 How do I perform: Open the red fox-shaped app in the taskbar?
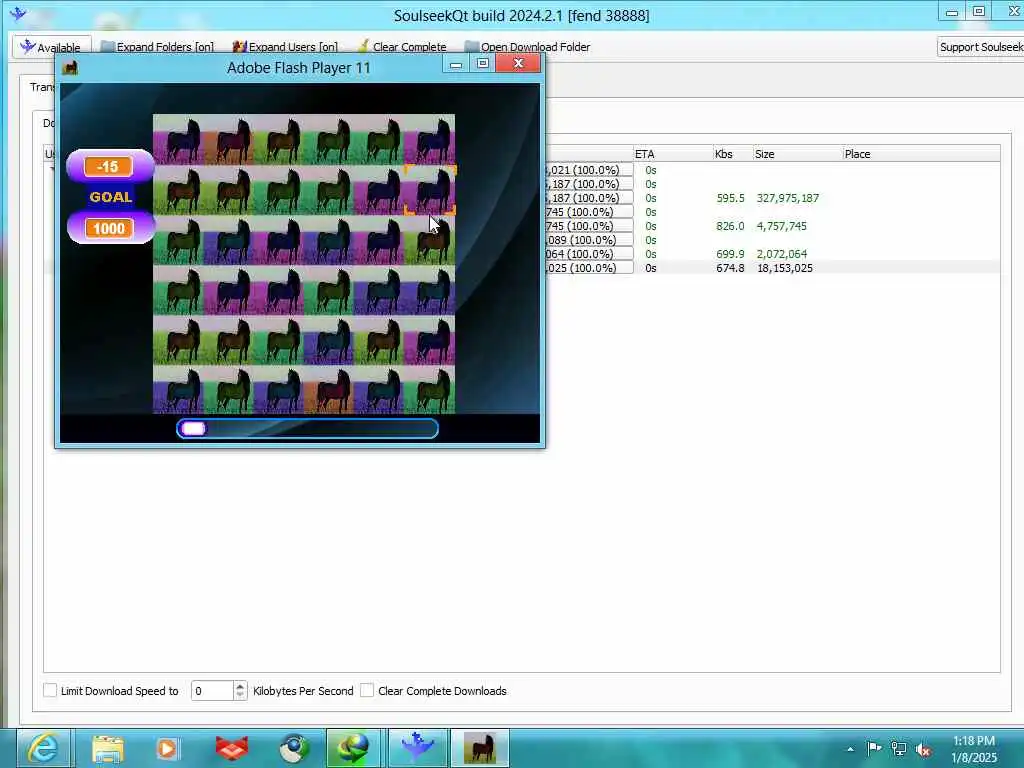[x=232, y=748]
